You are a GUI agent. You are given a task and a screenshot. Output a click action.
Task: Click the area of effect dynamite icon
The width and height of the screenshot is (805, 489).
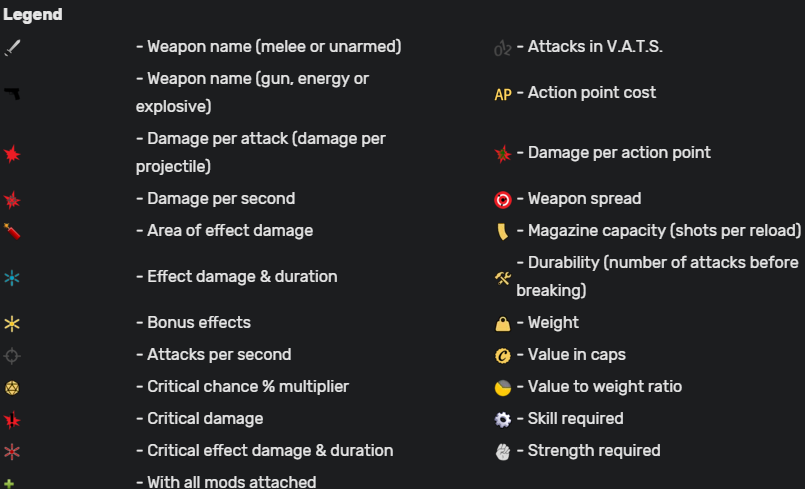click(12, 231)
